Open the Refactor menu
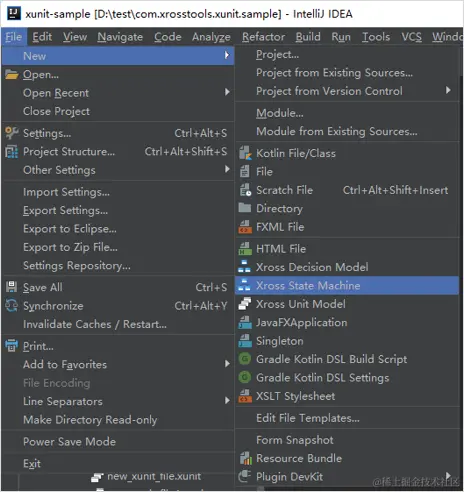 tap(263, 37)
